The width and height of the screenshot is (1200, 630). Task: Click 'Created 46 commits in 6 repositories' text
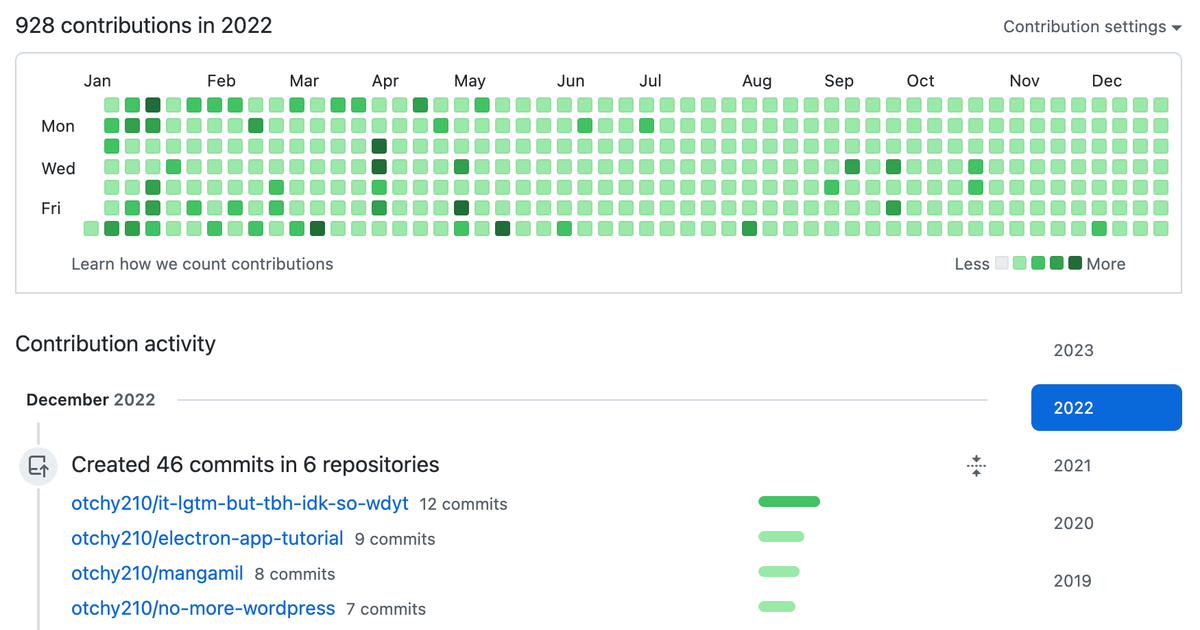(x=255, y=465)
